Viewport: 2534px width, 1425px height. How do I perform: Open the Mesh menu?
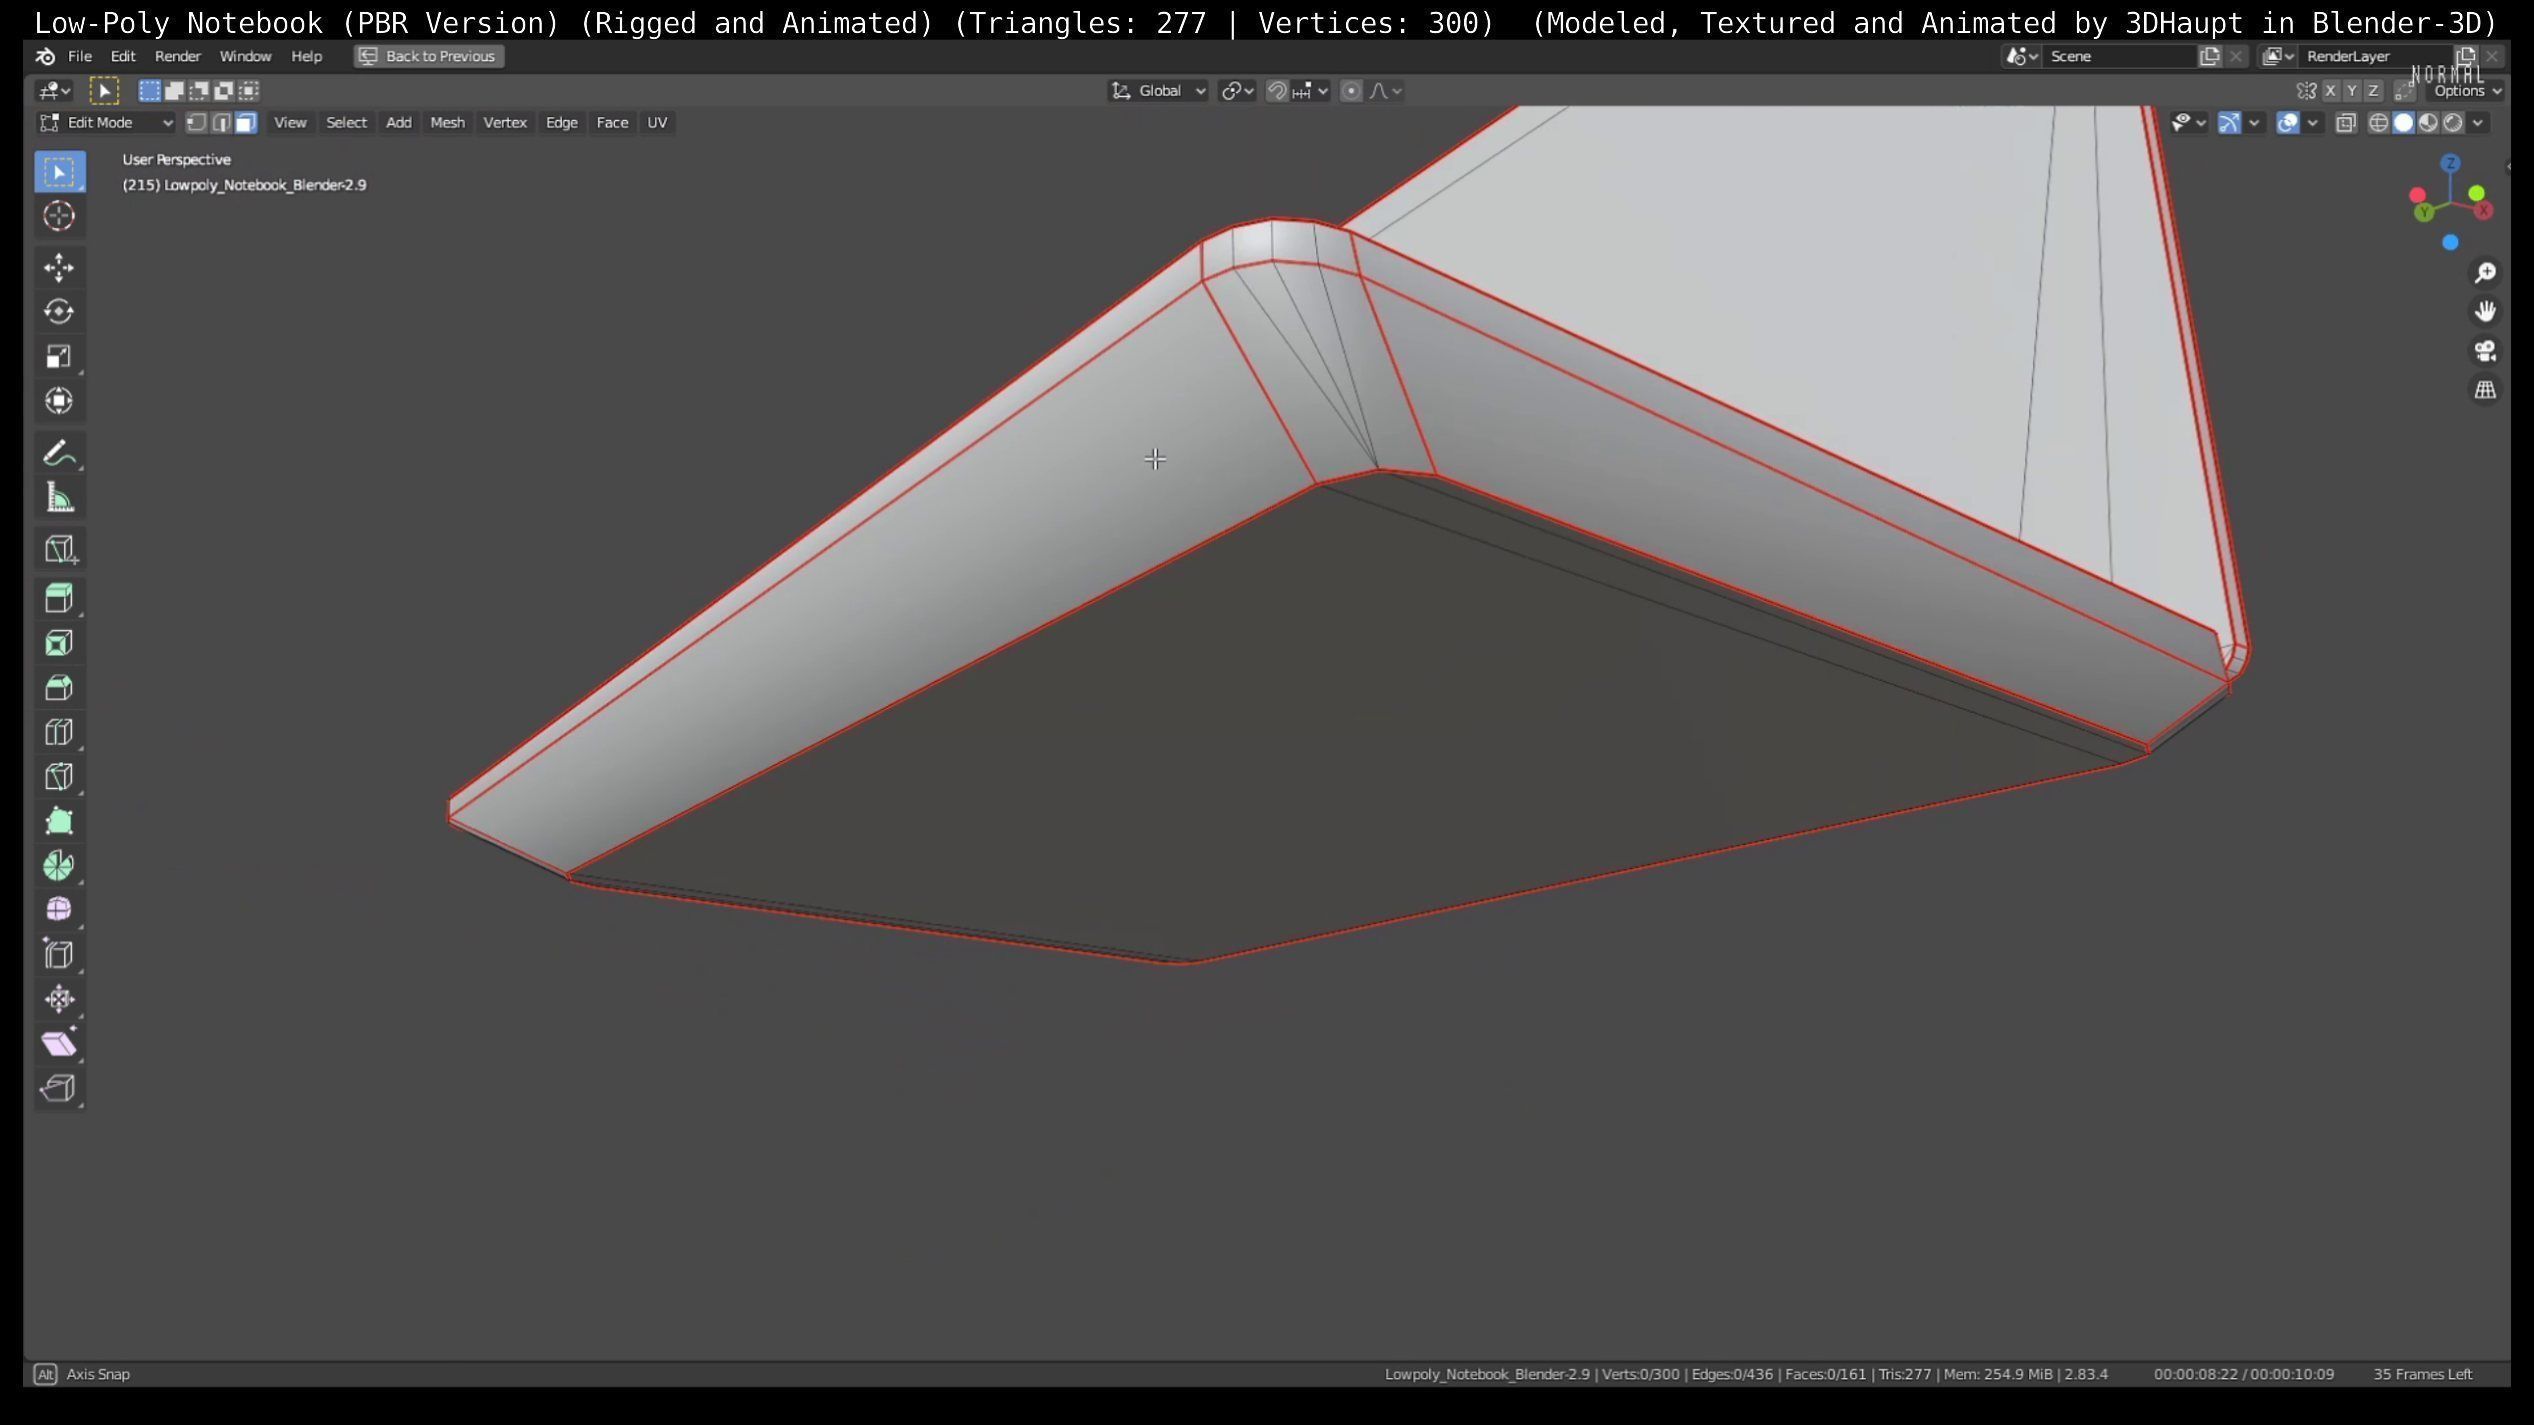[447, 123]
